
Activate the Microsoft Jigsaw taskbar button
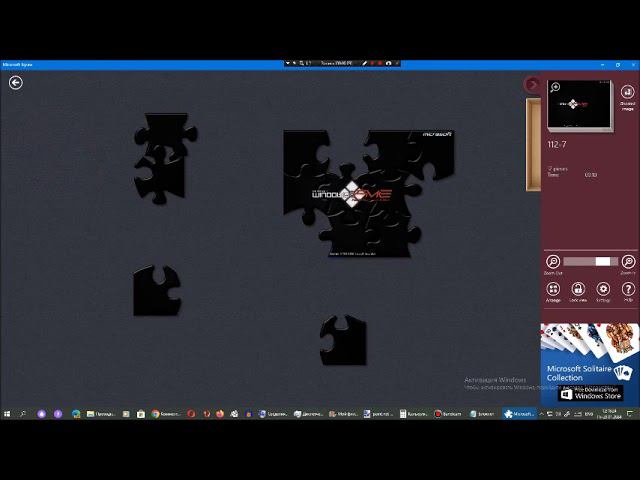[x=519, y=414]
